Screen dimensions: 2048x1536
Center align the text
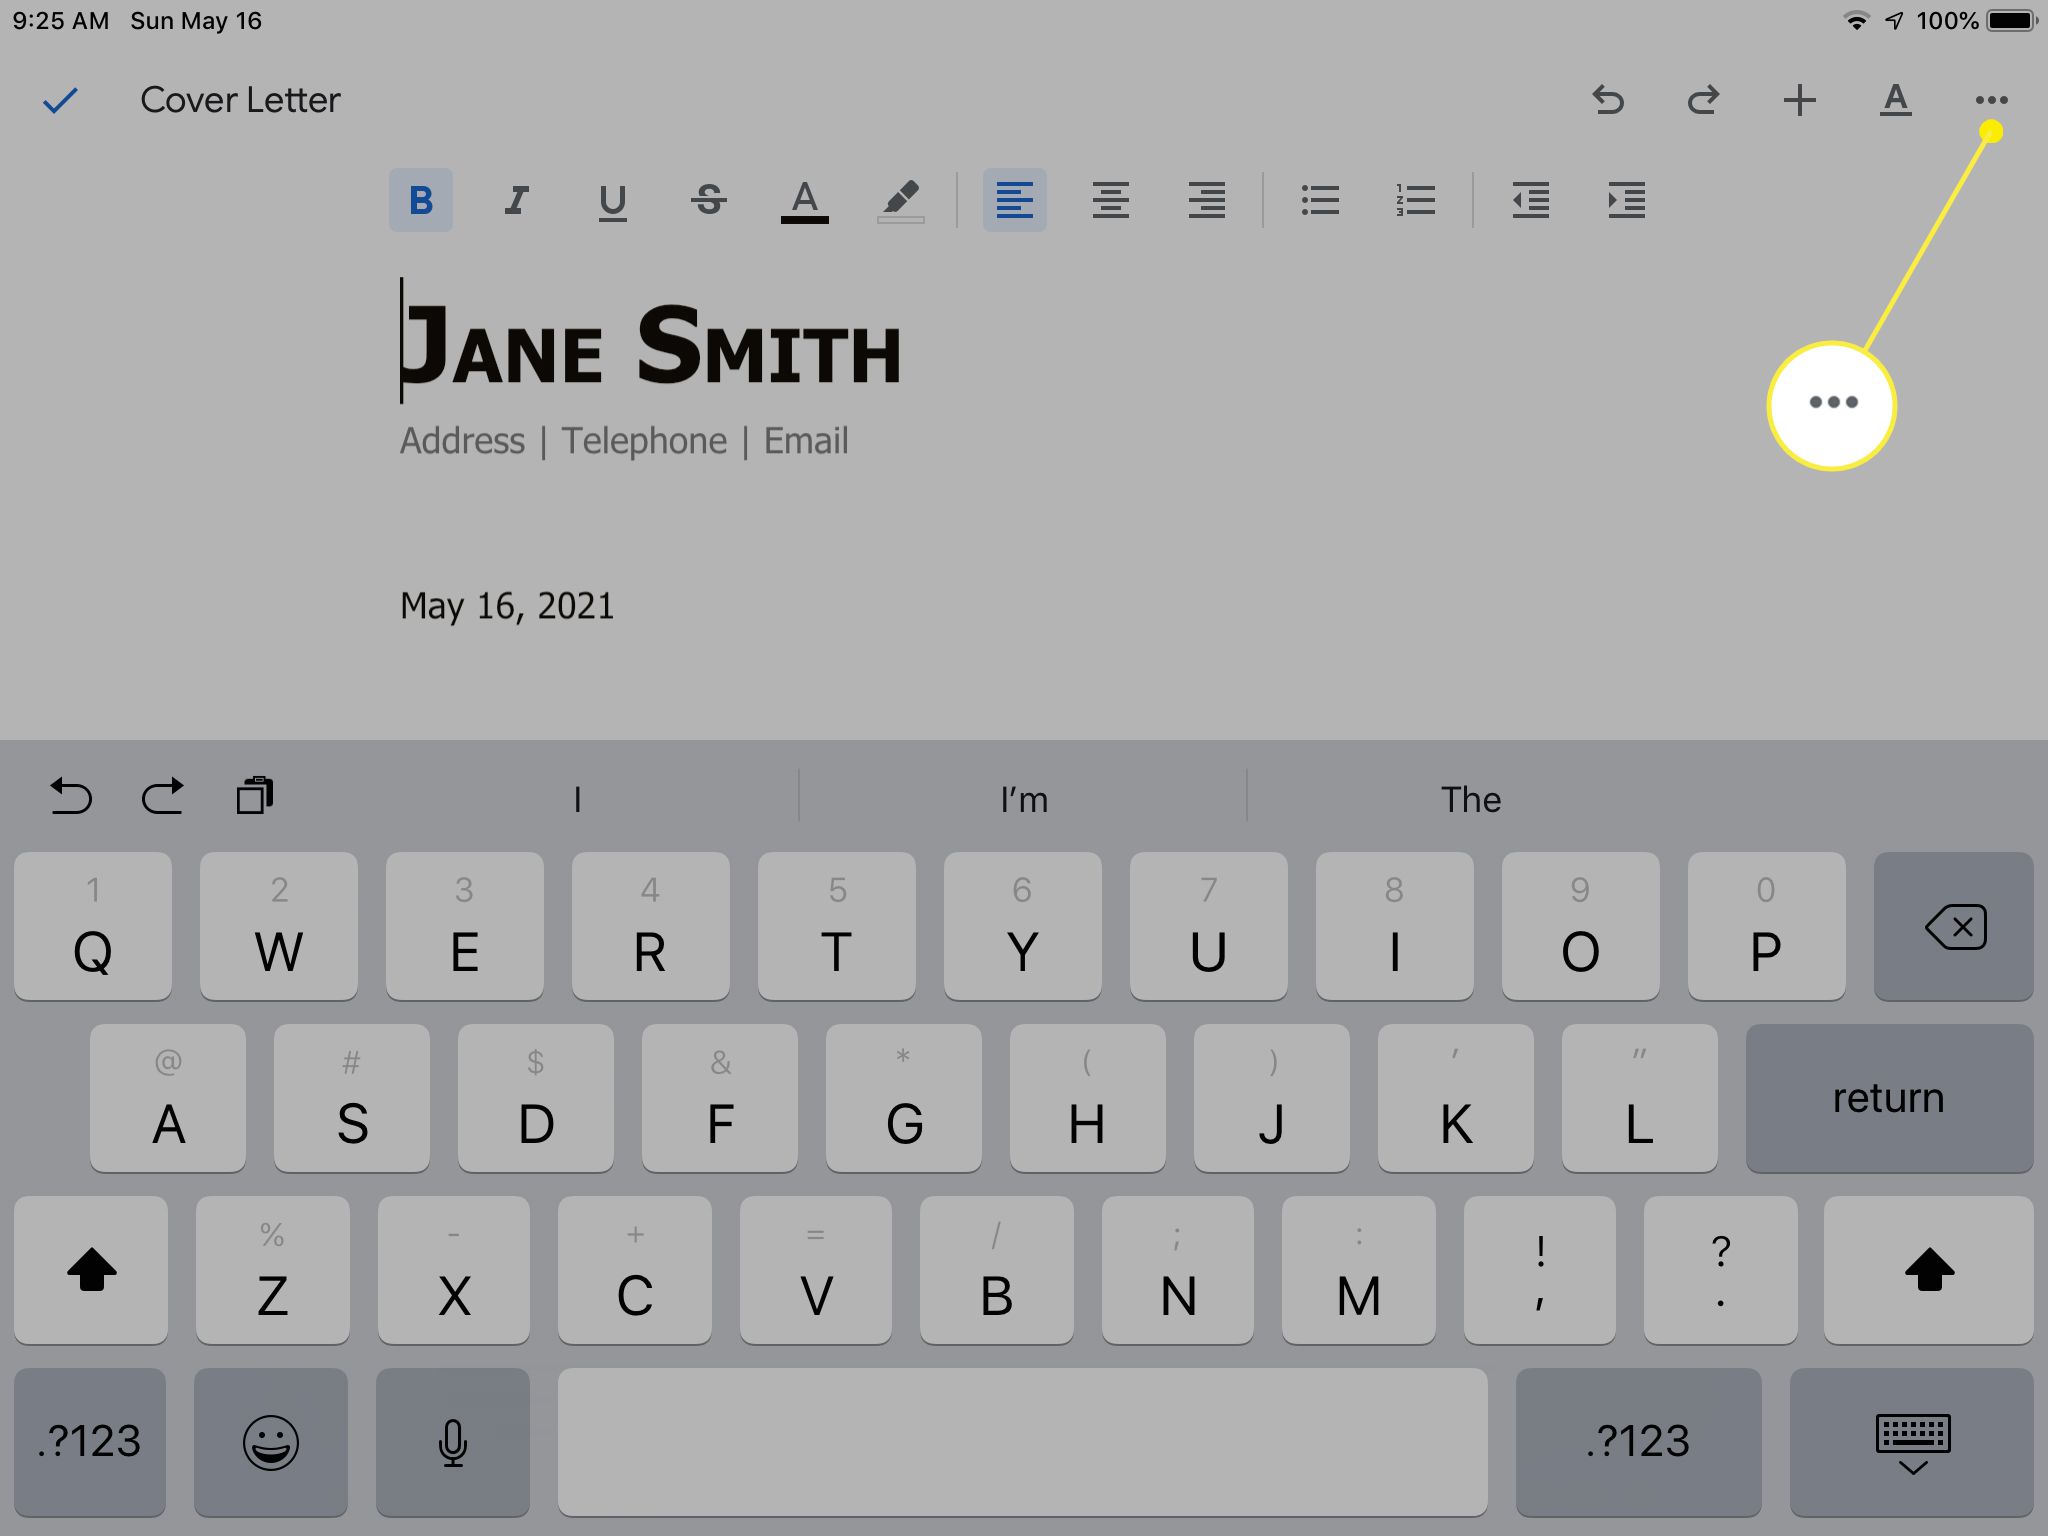click(x=1110, y=200)
